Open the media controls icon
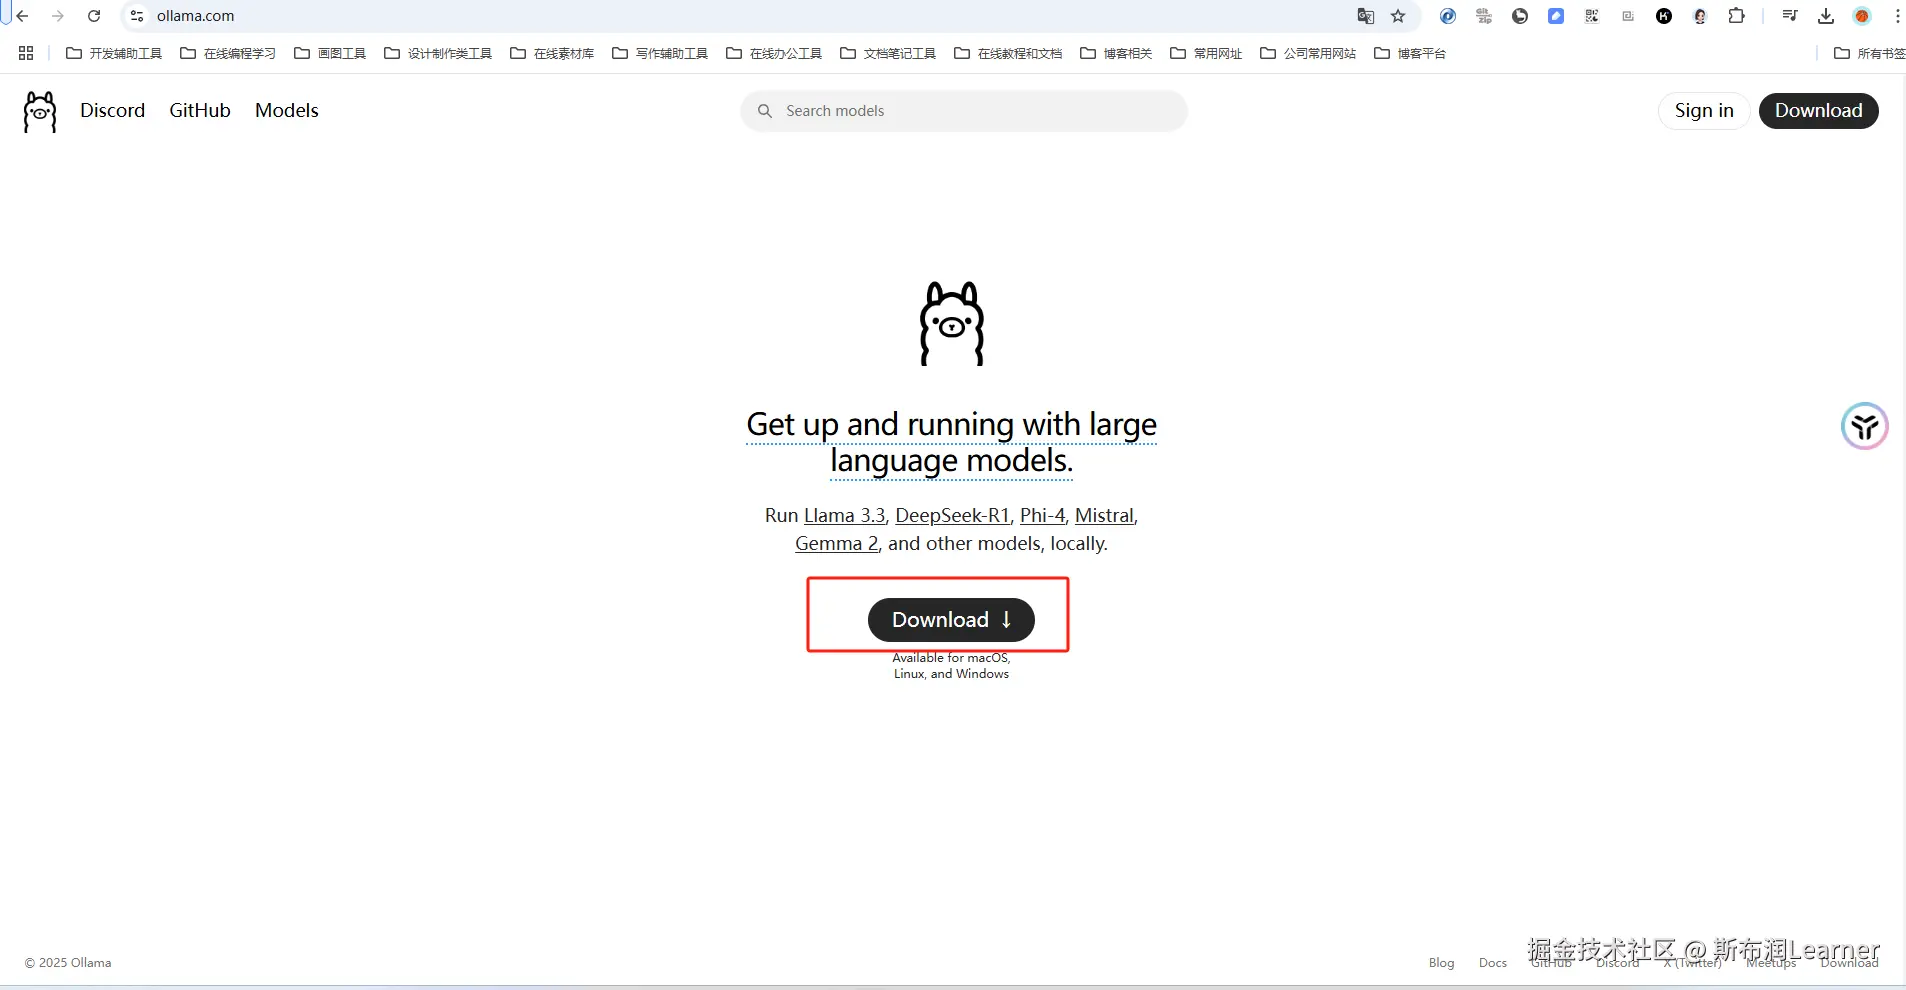Image resolution: width=1906 pixels, height=990 pixels. point(1790,16)
